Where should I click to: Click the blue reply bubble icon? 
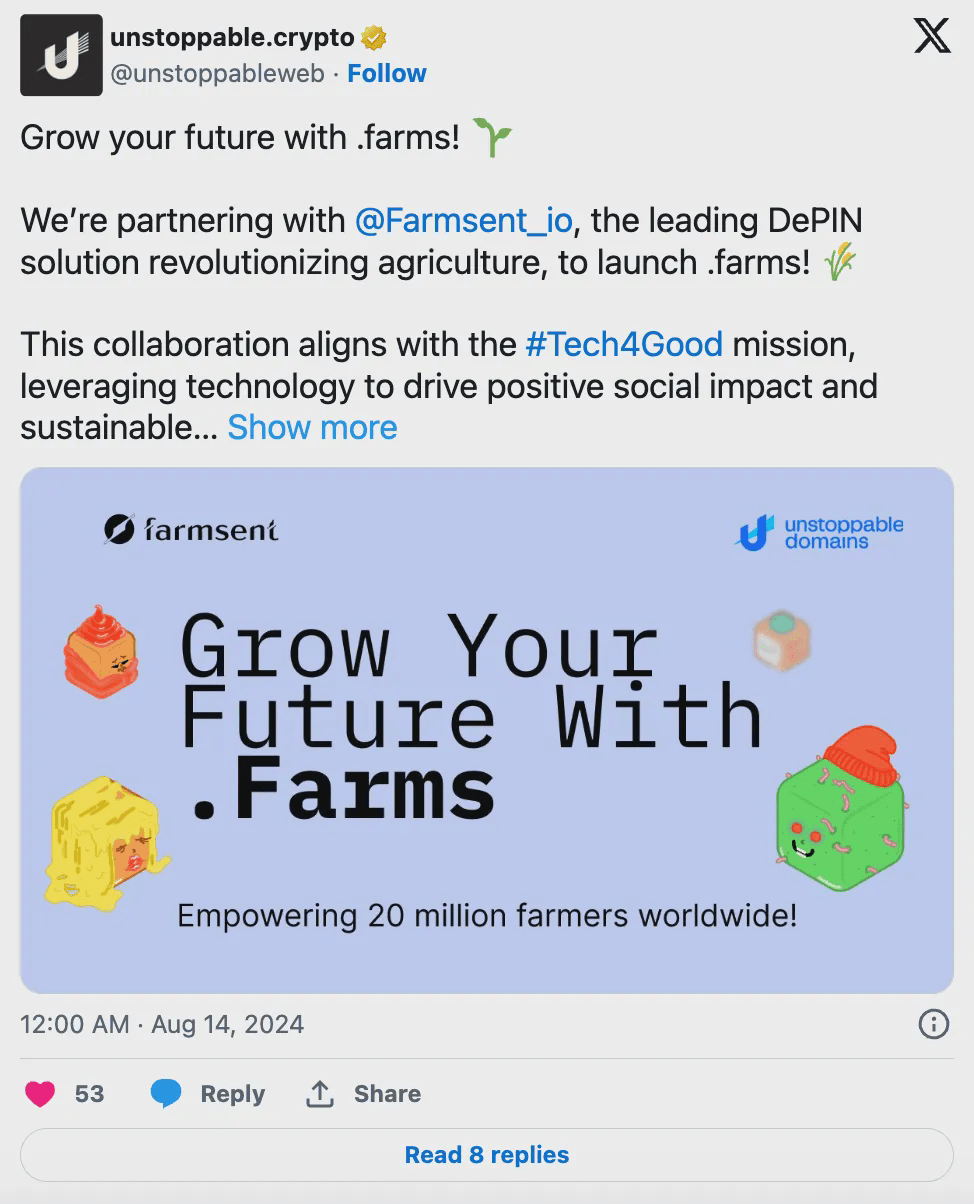166,1094
